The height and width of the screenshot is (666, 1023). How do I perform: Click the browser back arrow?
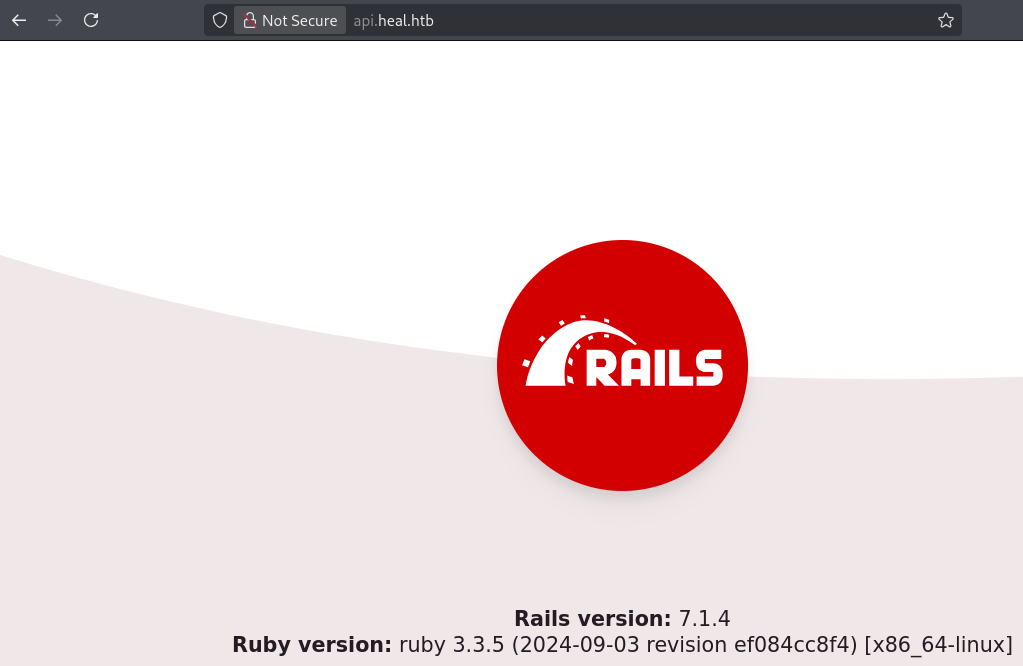click(19, 20)
